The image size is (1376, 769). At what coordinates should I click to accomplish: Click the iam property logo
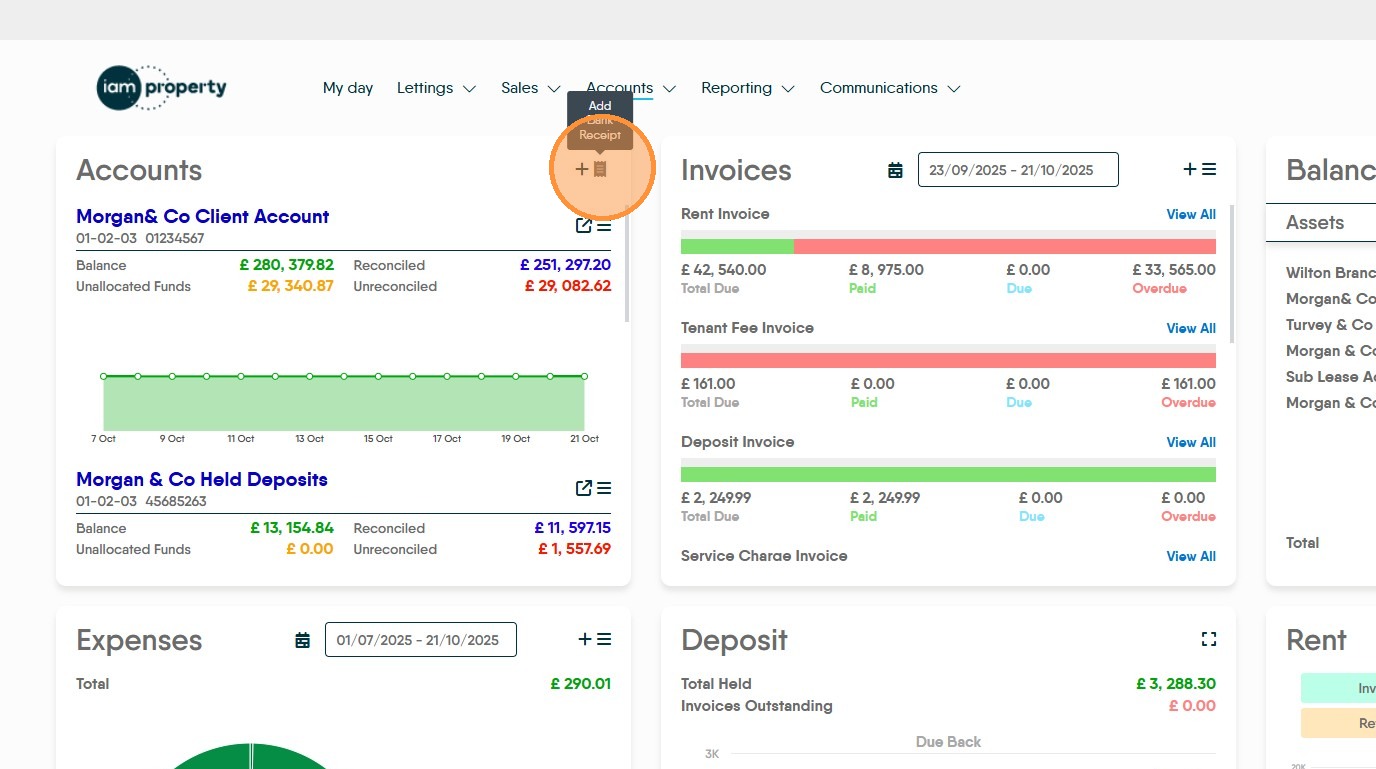pyautogui.click(x=162, y=88)
